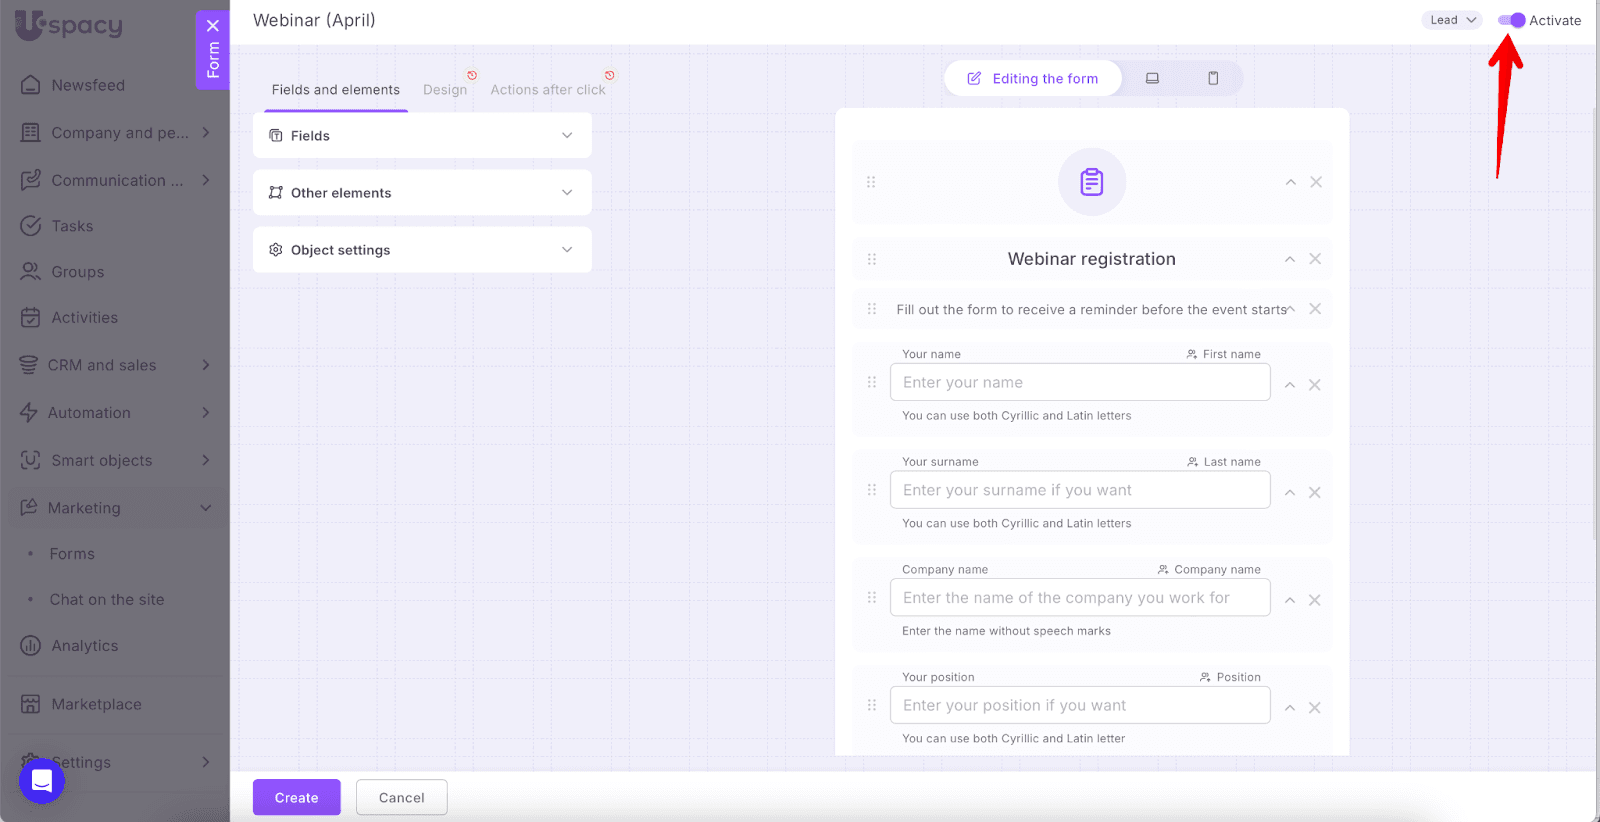Move the Company name field up
Viewport: 1600px width, 822px height.
pyautogui.click(x=1290, y=600)
